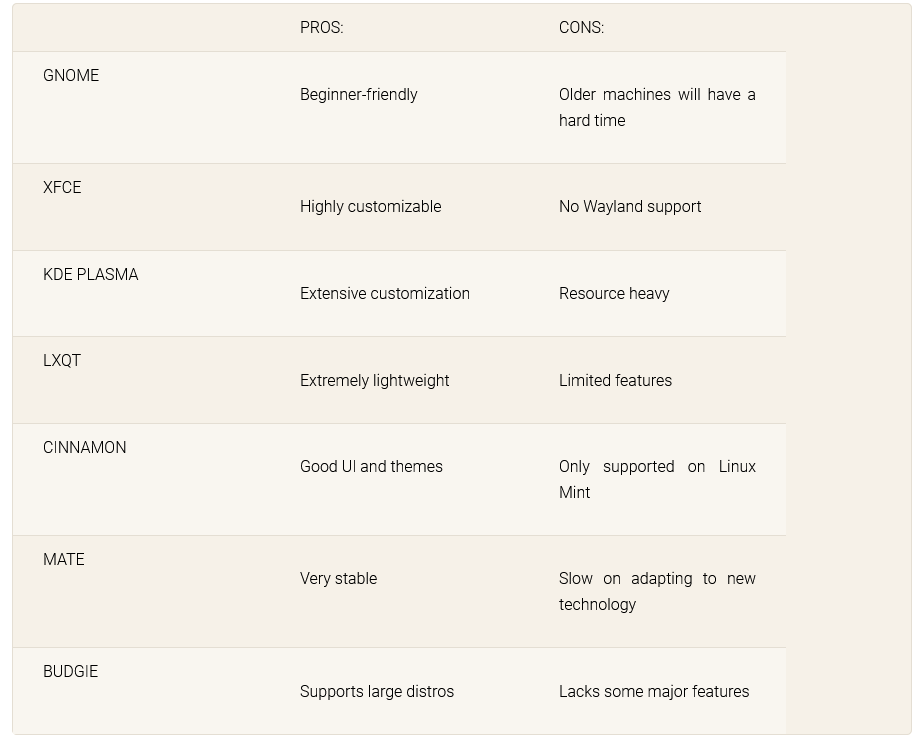Select the CINNAMON row label
Screen dimensions: 924x749
click(84, 448)
